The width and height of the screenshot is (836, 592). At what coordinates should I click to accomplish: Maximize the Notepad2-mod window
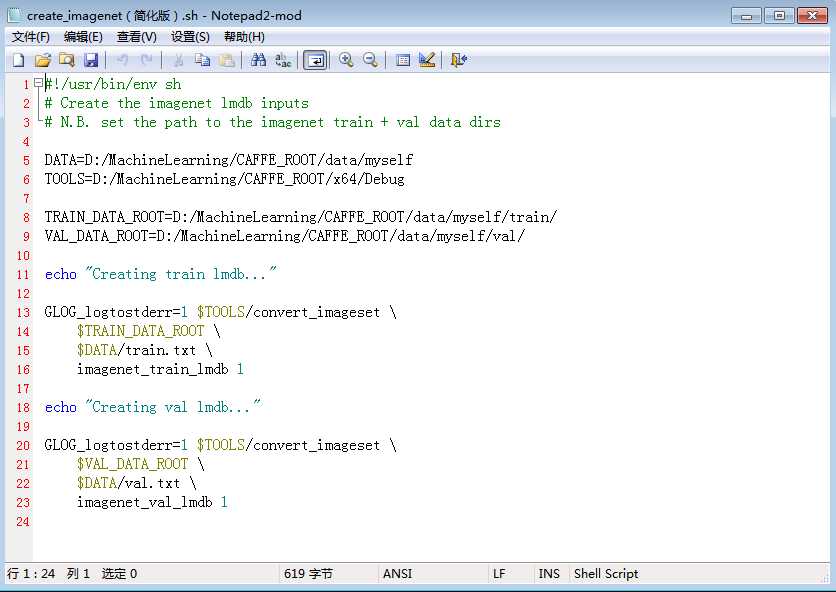779,15
